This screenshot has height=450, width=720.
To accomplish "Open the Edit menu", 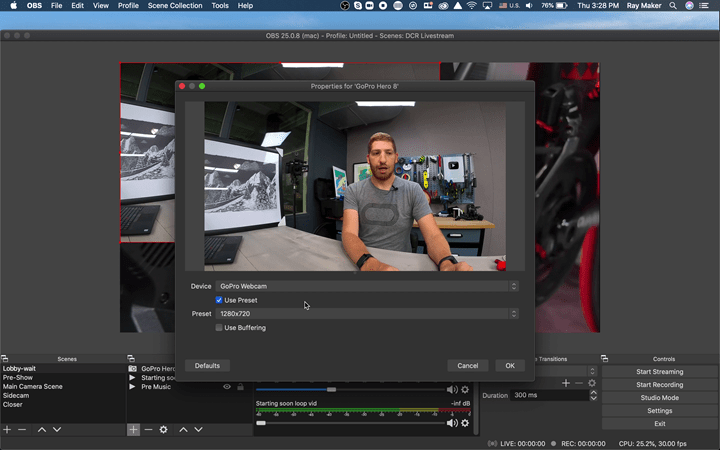I will 77,6.
